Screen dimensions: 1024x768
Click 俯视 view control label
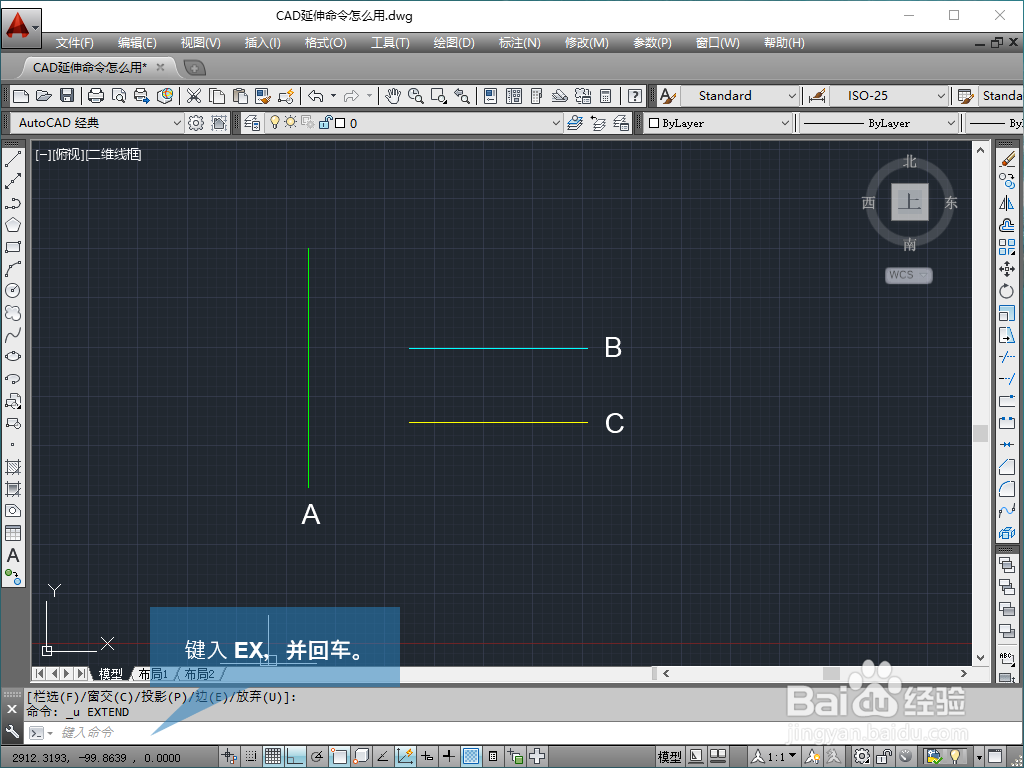tap(69, 155)
